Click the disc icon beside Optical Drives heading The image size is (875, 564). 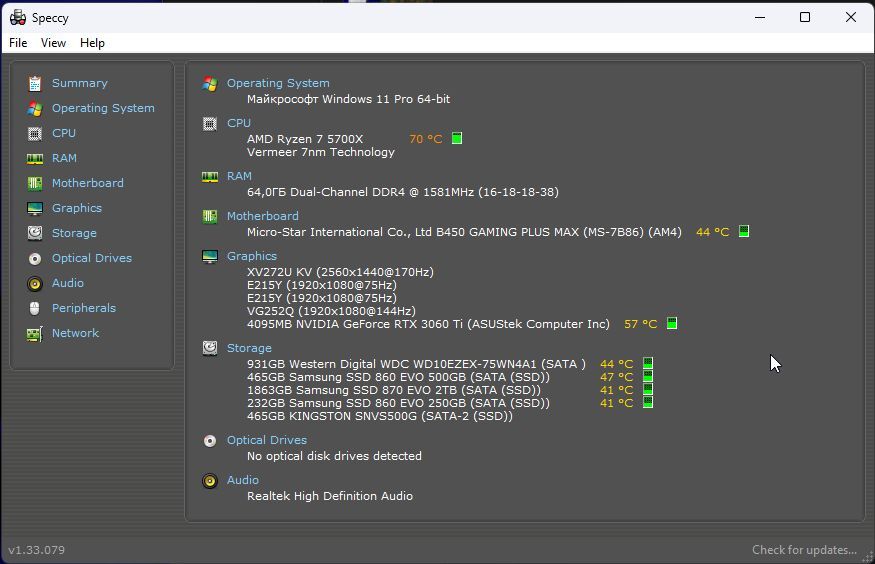[210, 441]
